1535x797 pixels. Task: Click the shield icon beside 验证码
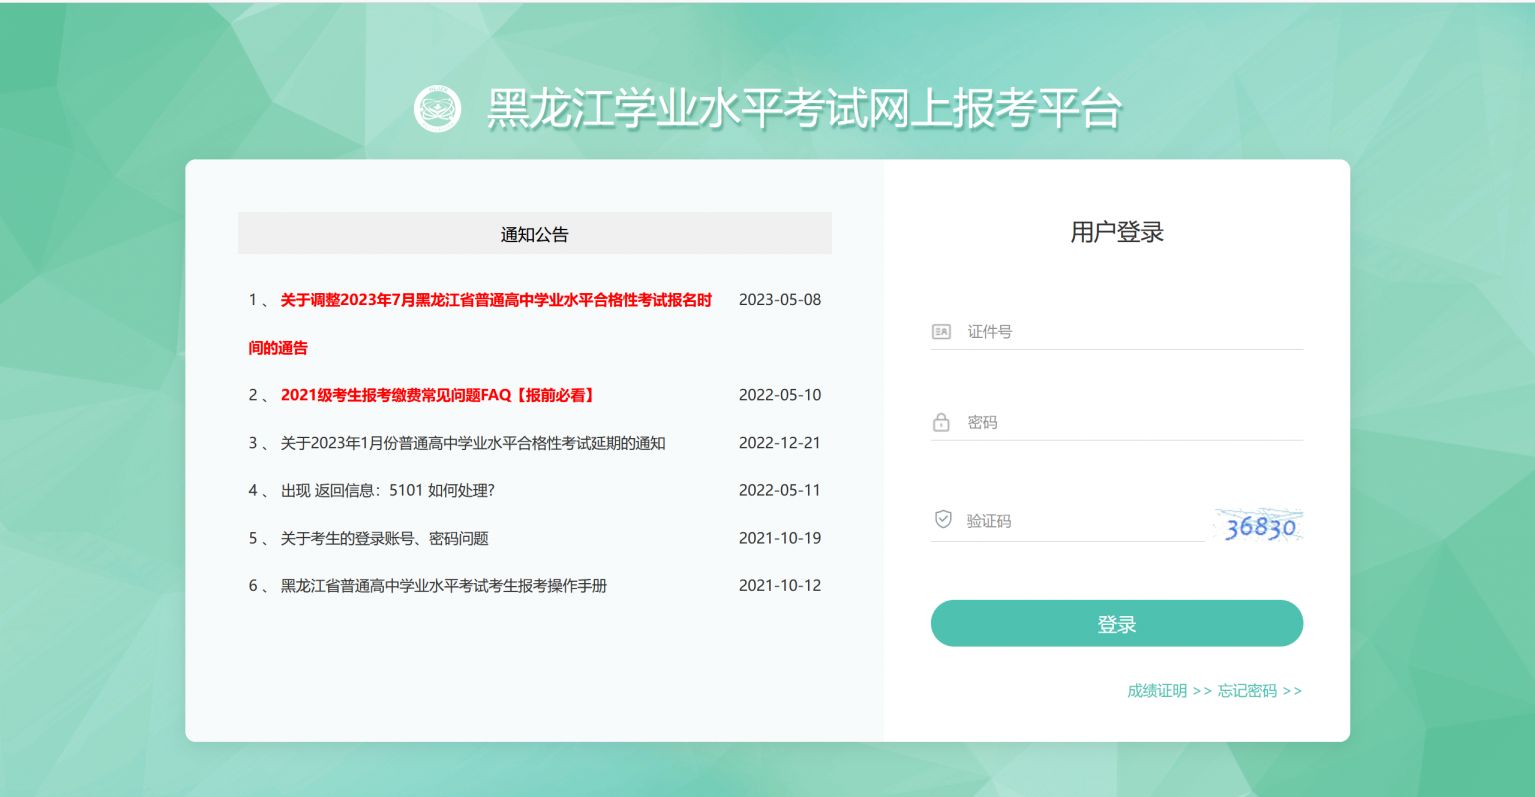[942, 520]
